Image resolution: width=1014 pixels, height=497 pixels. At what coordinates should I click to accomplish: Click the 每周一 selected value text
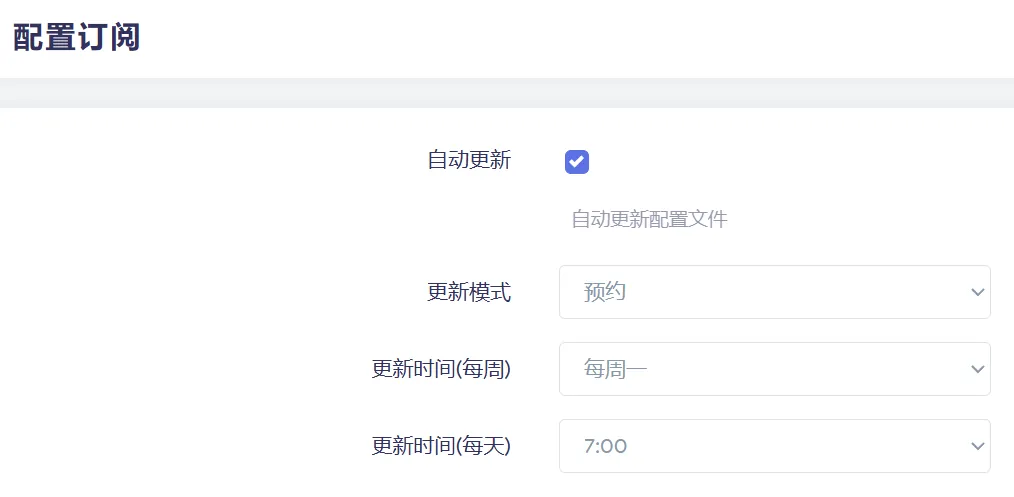[615, 370]
